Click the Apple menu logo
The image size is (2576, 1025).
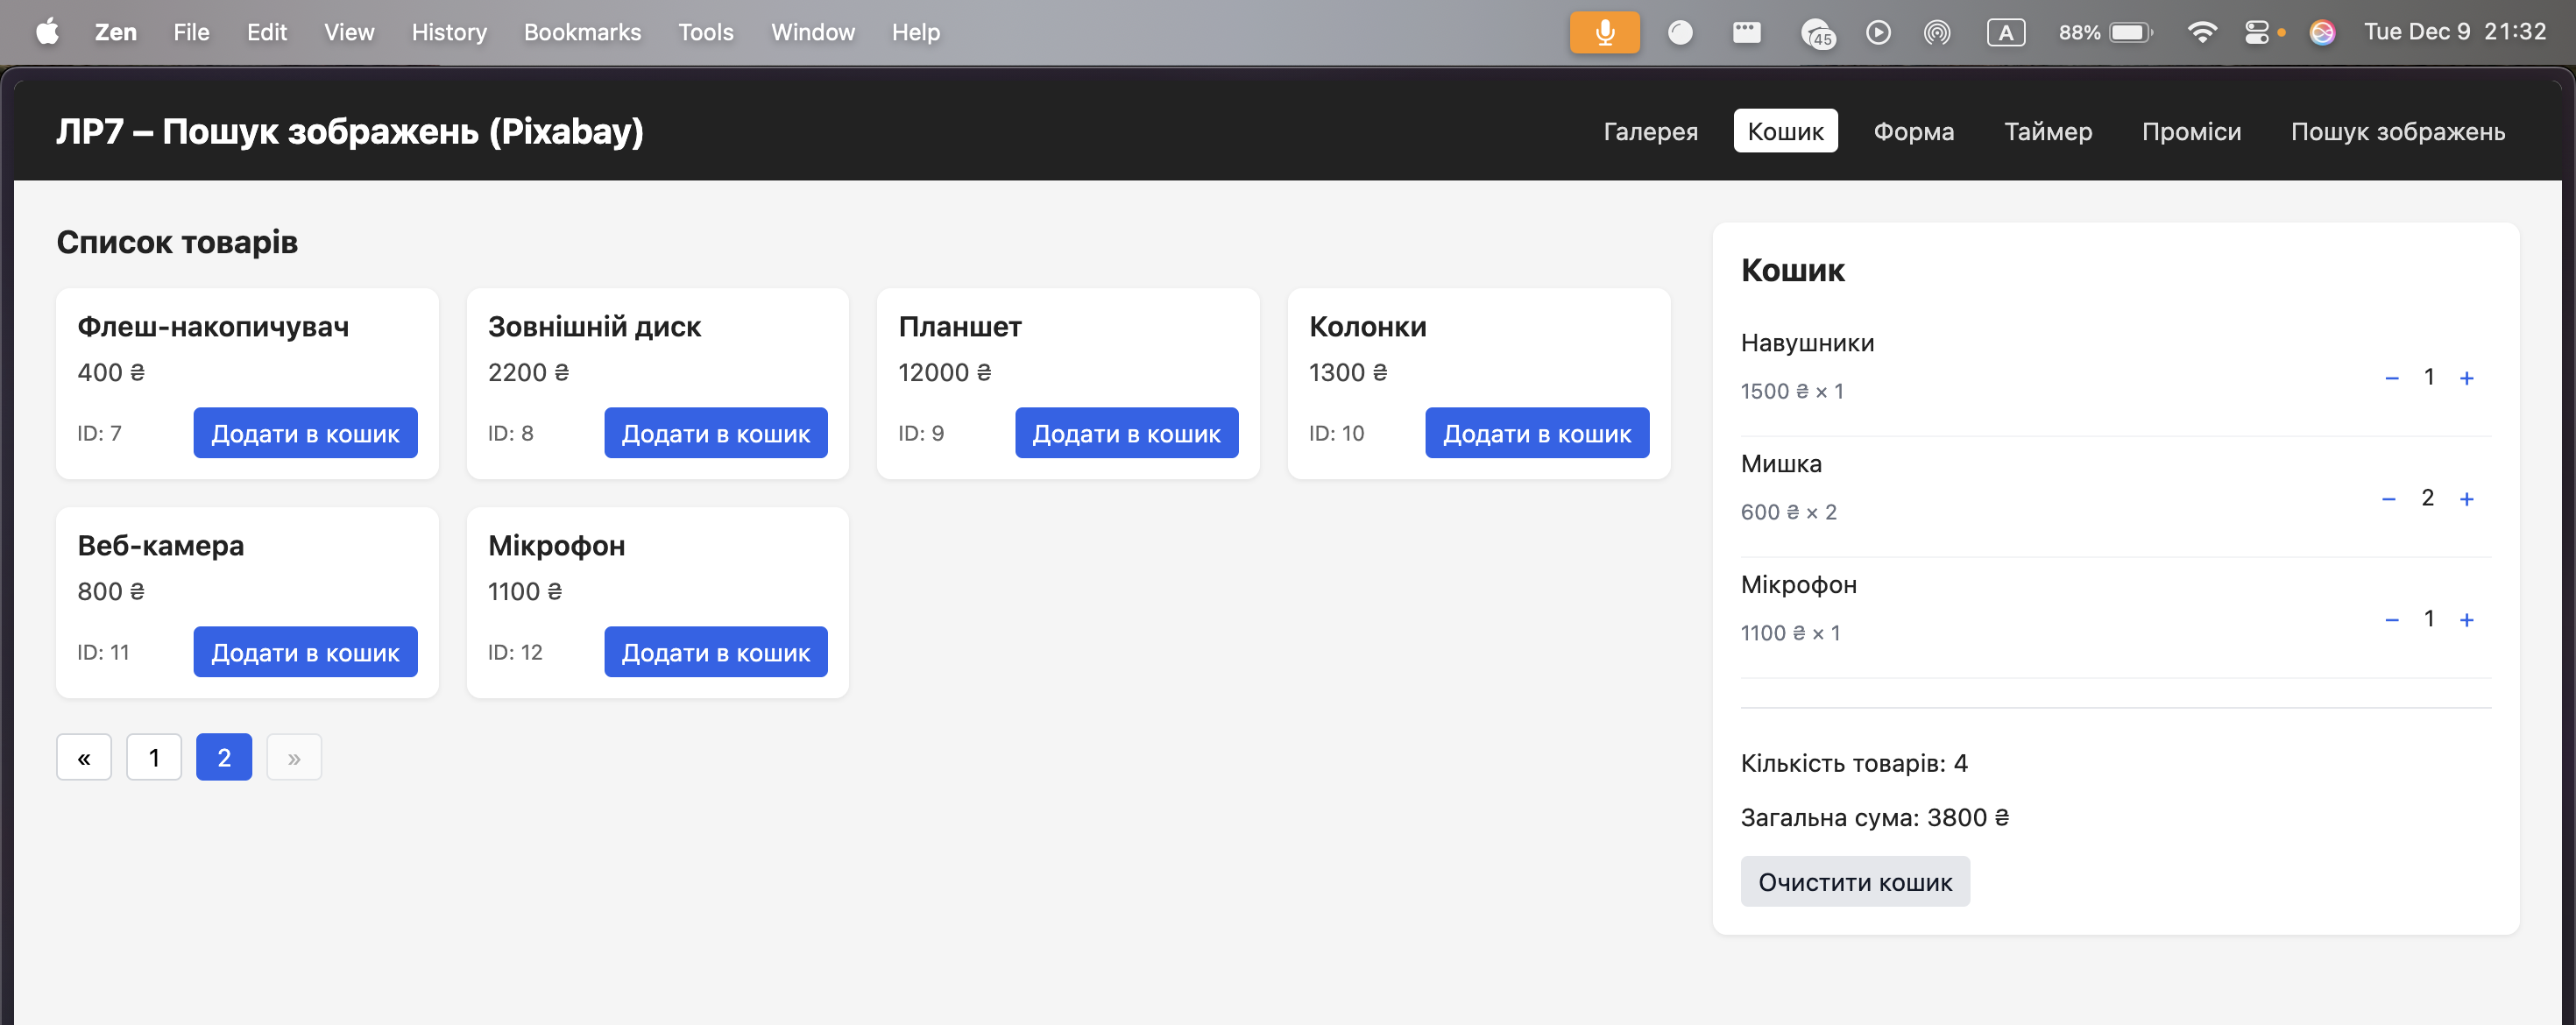(x=47, y=32)
